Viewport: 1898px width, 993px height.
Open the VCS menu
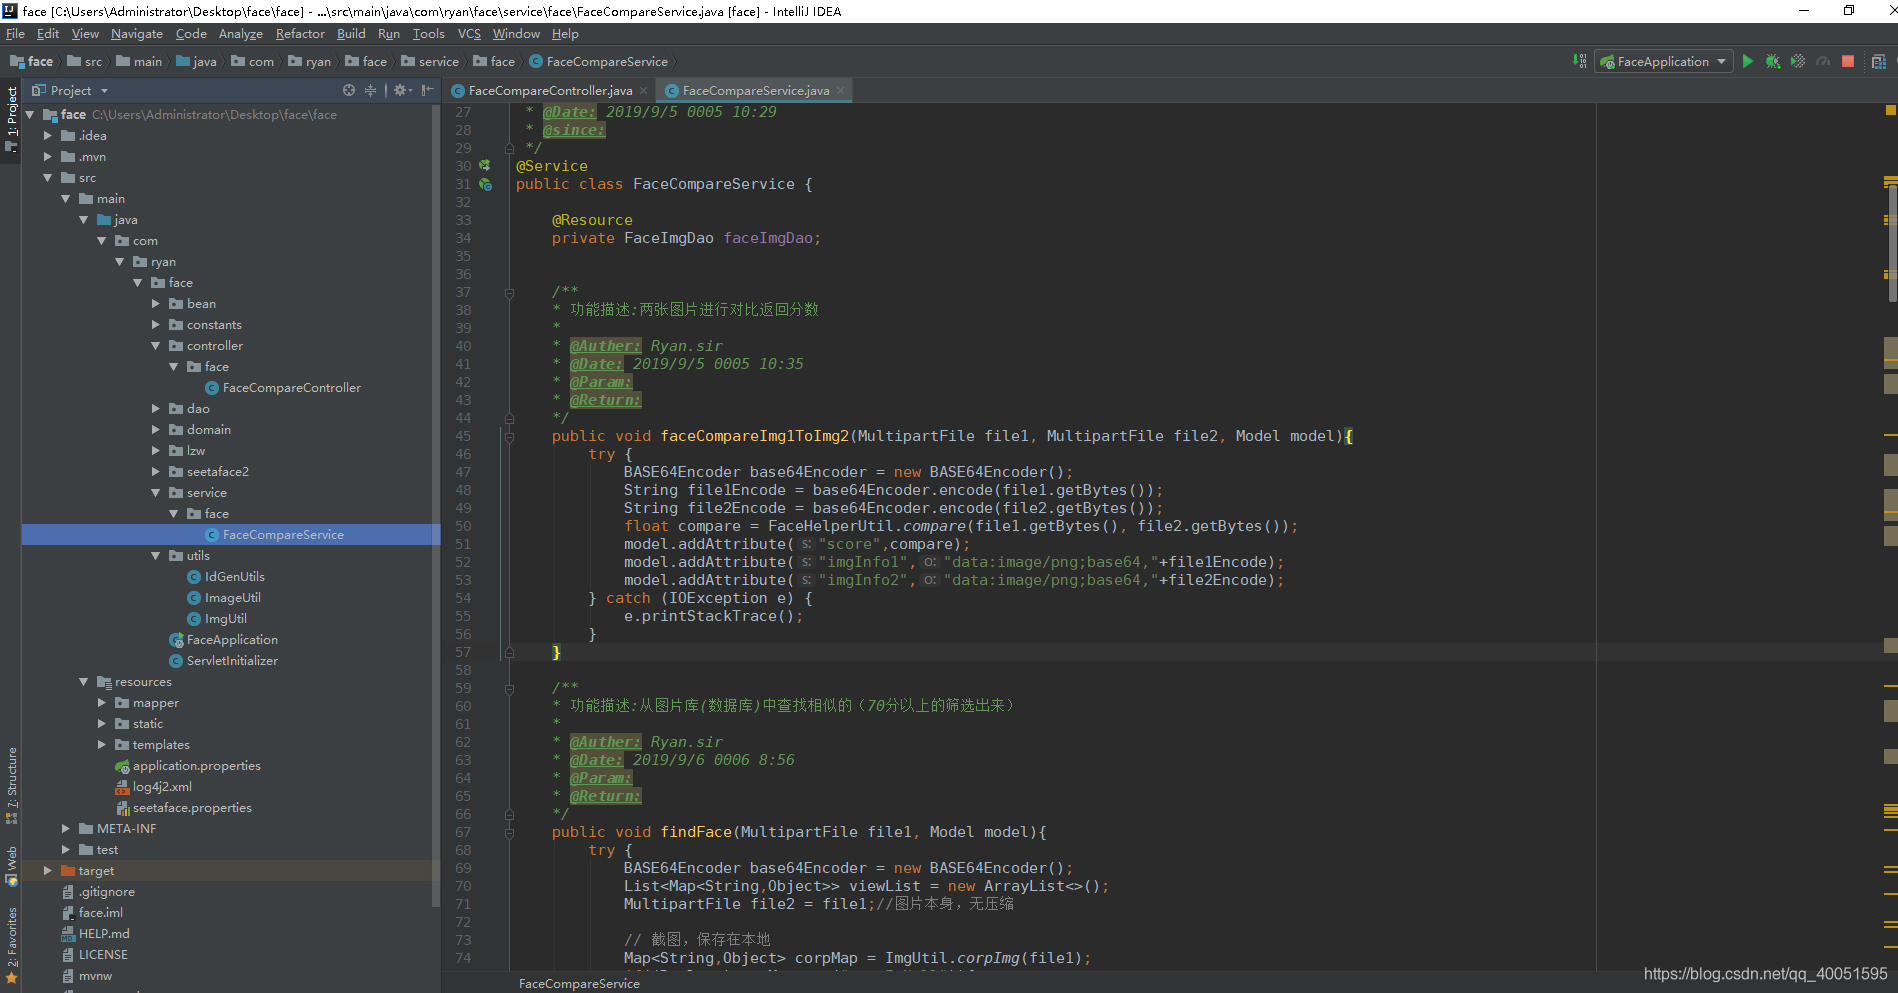click(x=469, y=34)
